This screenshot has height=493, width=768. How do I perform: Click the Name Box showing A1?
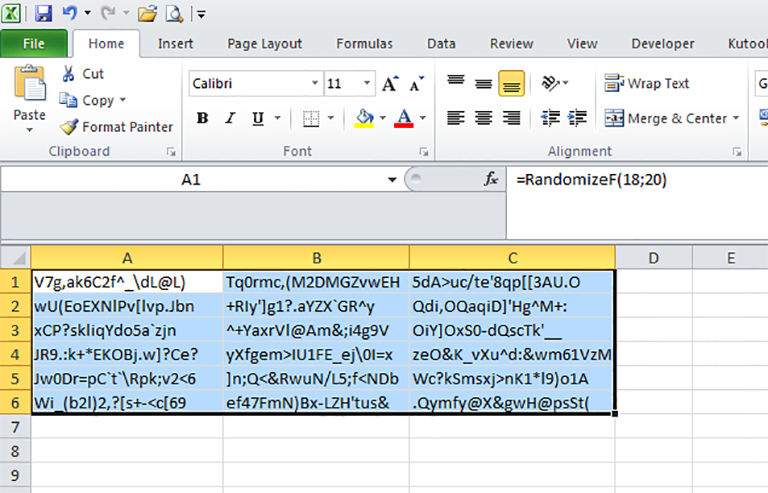pos(190,180)
